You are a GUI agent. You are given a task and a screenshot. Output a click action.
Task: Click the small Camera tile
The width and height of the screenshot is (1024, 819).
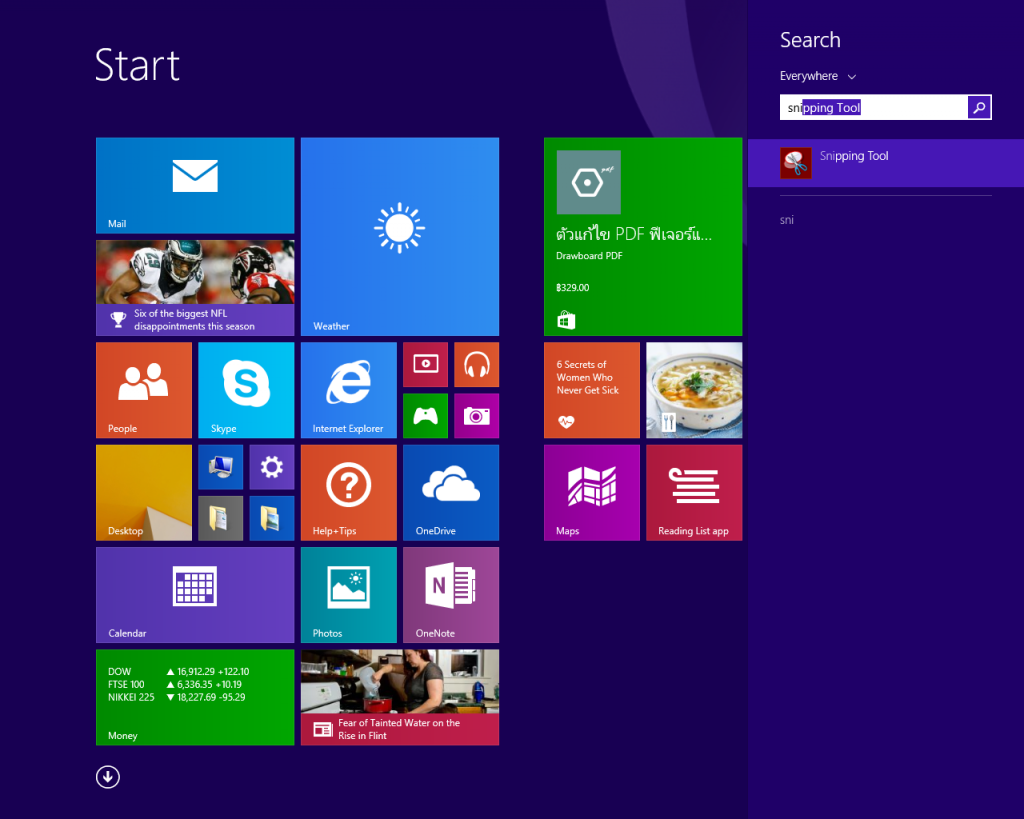pyautogui.click(x=476, y=416)
